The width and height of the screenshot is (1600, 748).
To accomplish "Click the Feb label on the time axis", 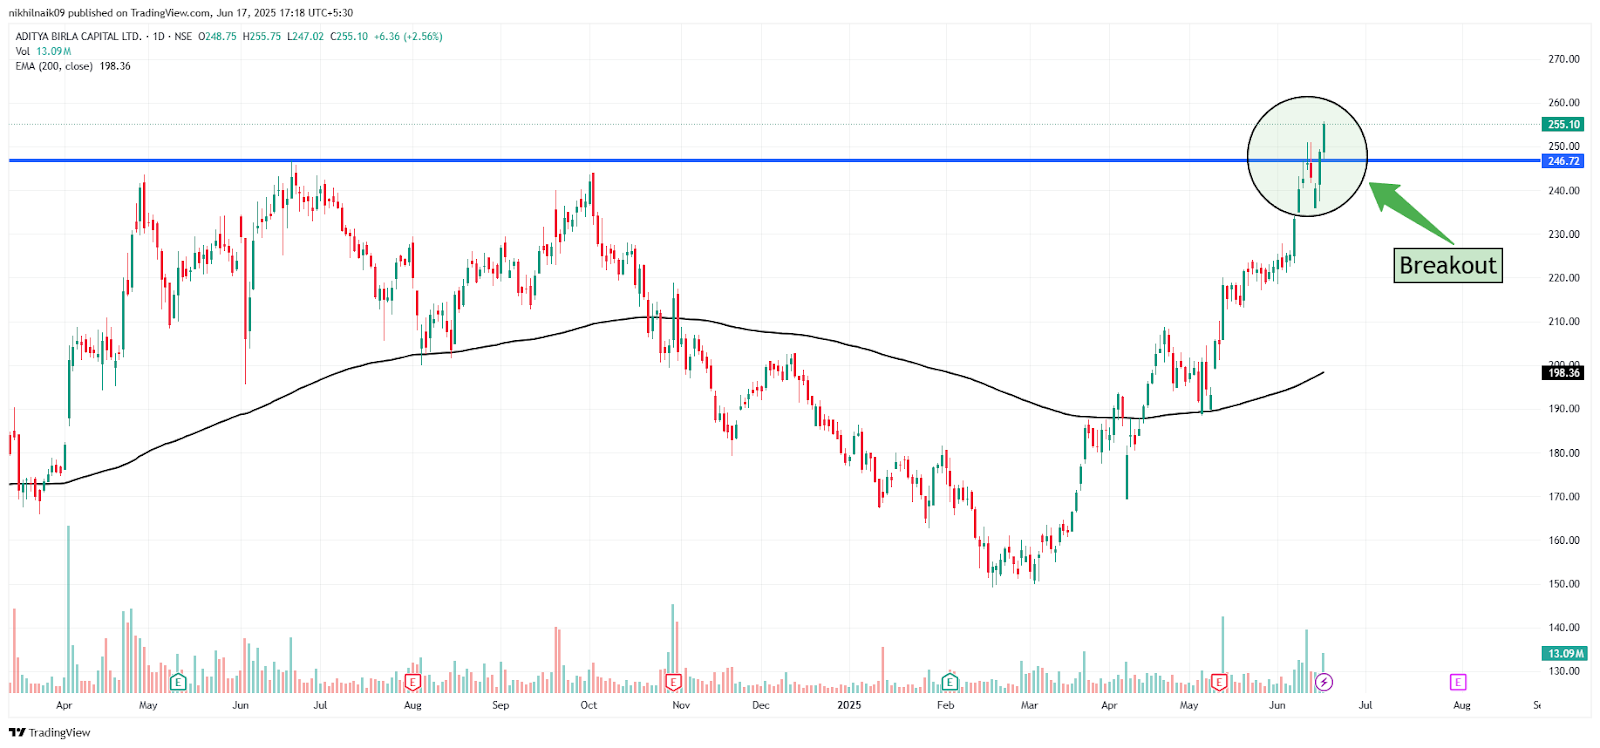I will pos(945,705).
